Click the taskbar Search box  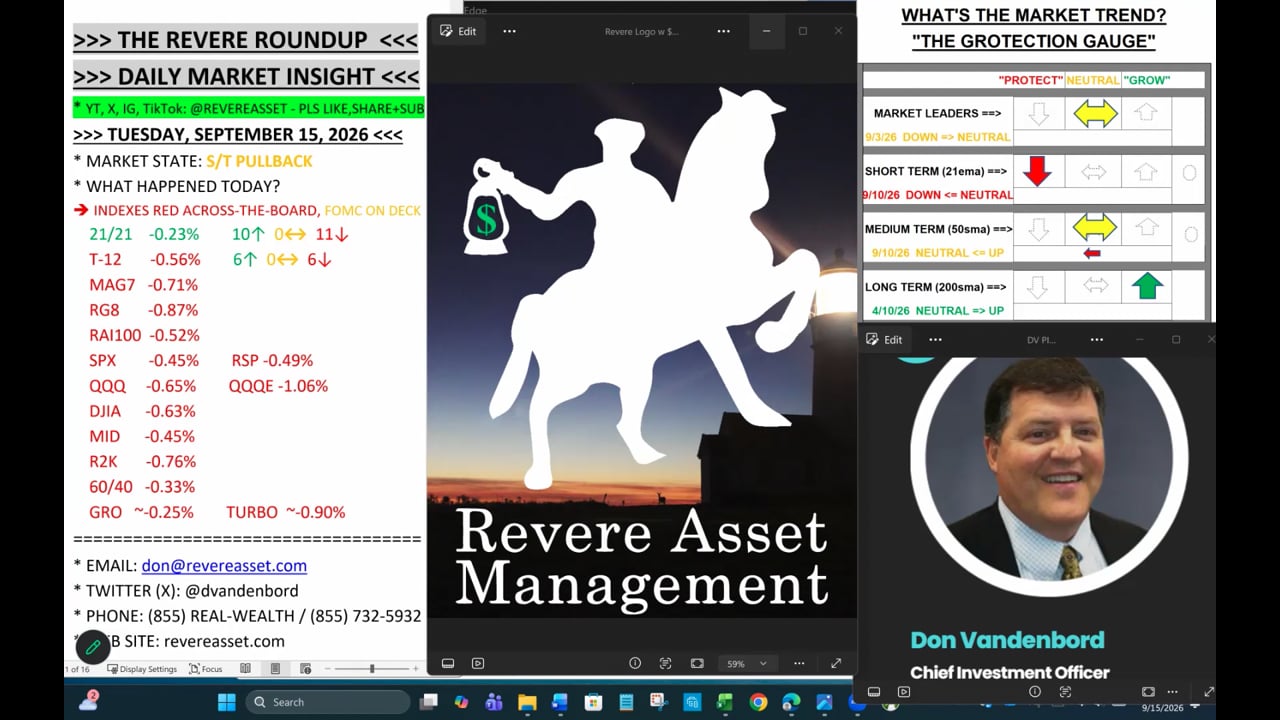tap(328, 702)
